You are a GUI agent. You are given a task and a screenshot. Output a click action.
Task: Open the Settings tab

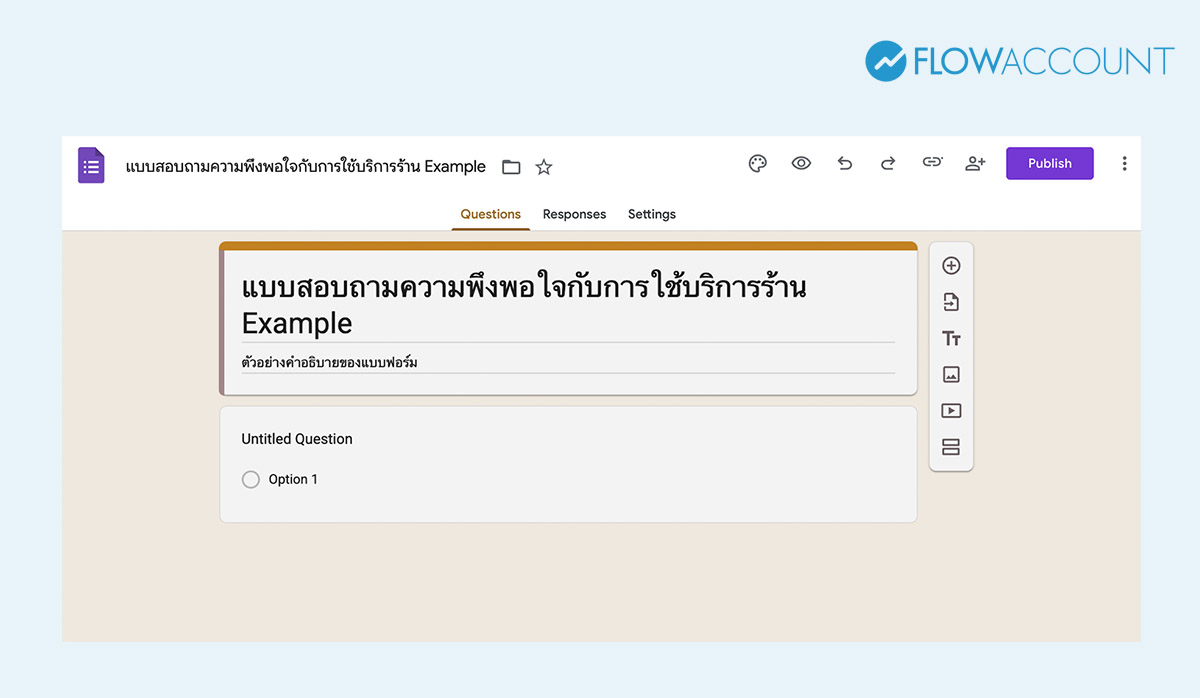(x=651, y=214)
